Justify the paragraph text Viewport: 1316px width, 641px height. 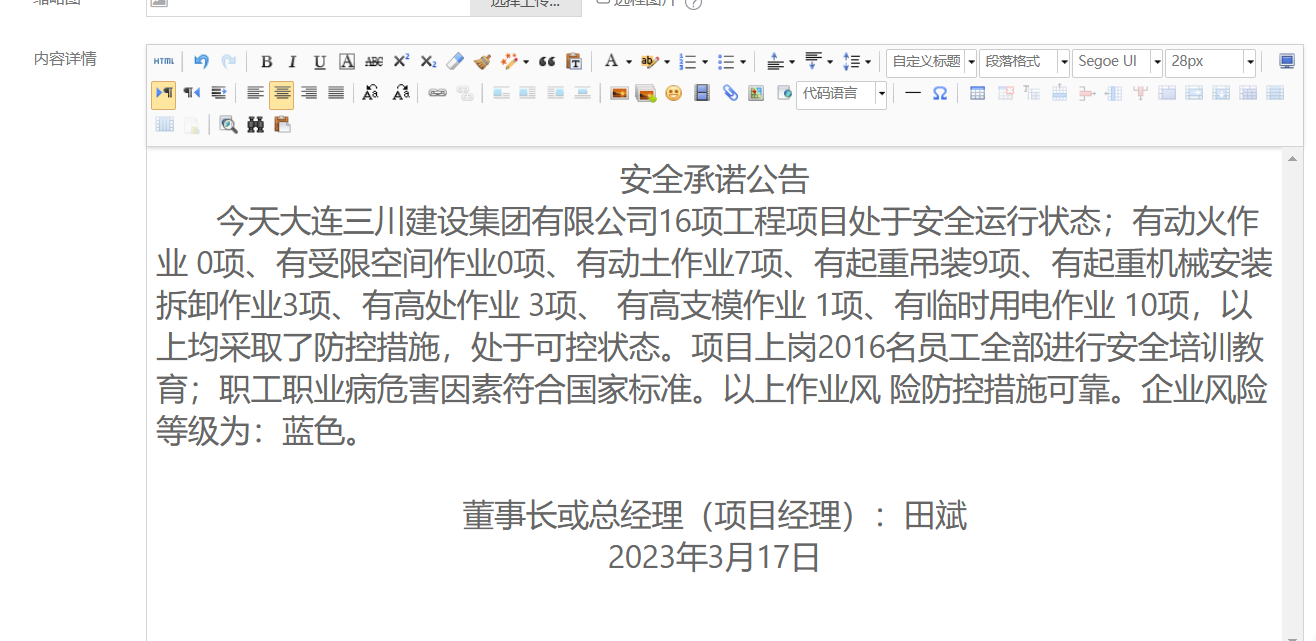[336, 93]
